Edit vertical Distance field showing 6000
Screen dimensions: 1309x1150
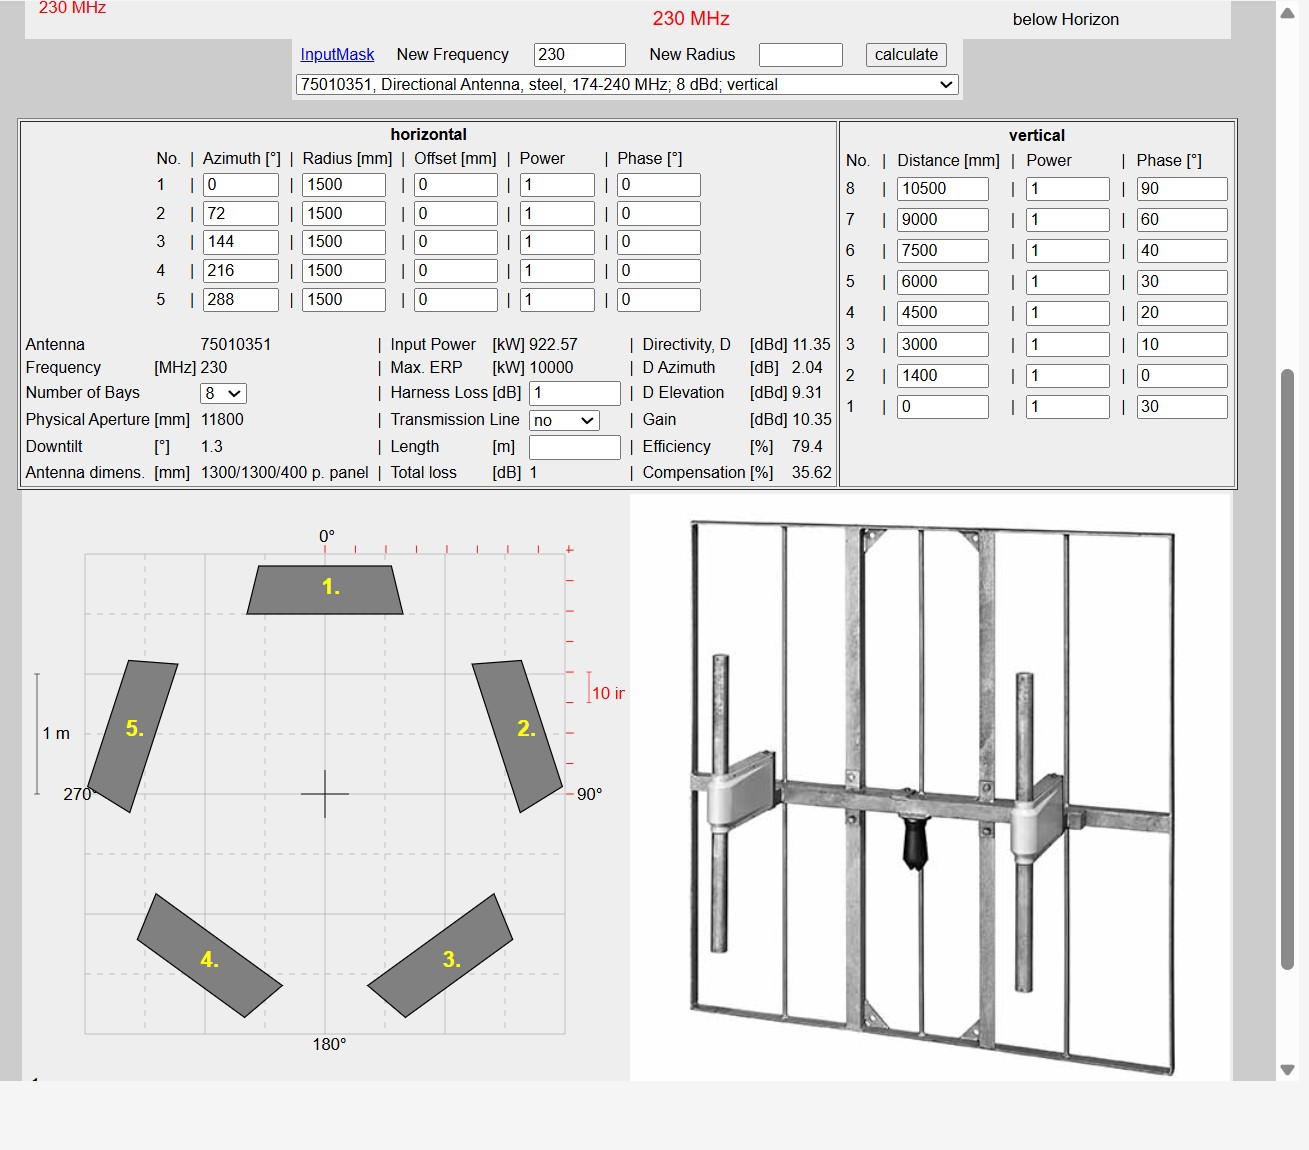943,282
